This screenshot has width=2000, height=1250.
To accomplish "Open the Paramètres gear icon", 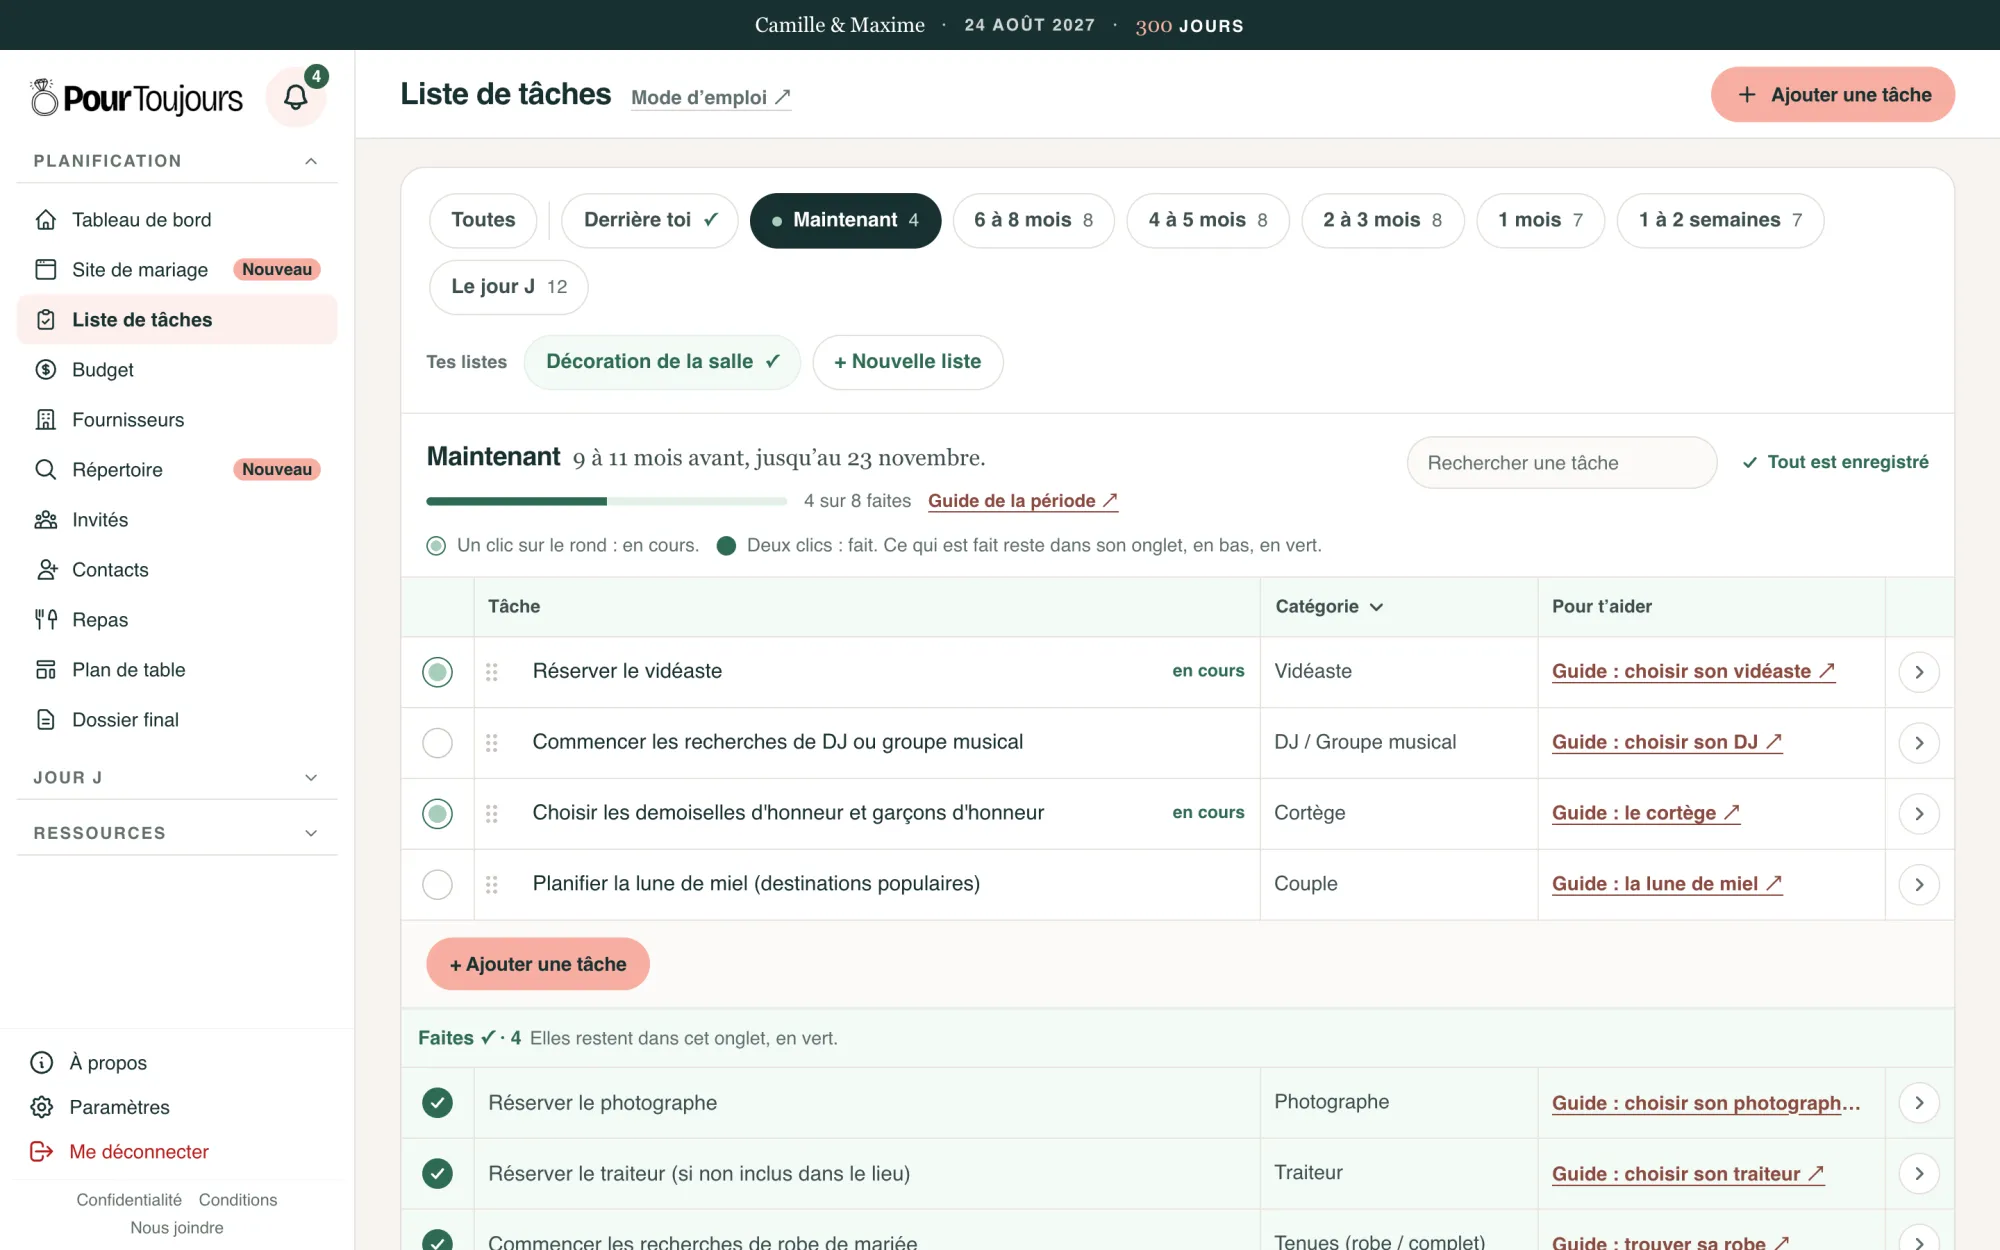I will tap(42, 1107).
